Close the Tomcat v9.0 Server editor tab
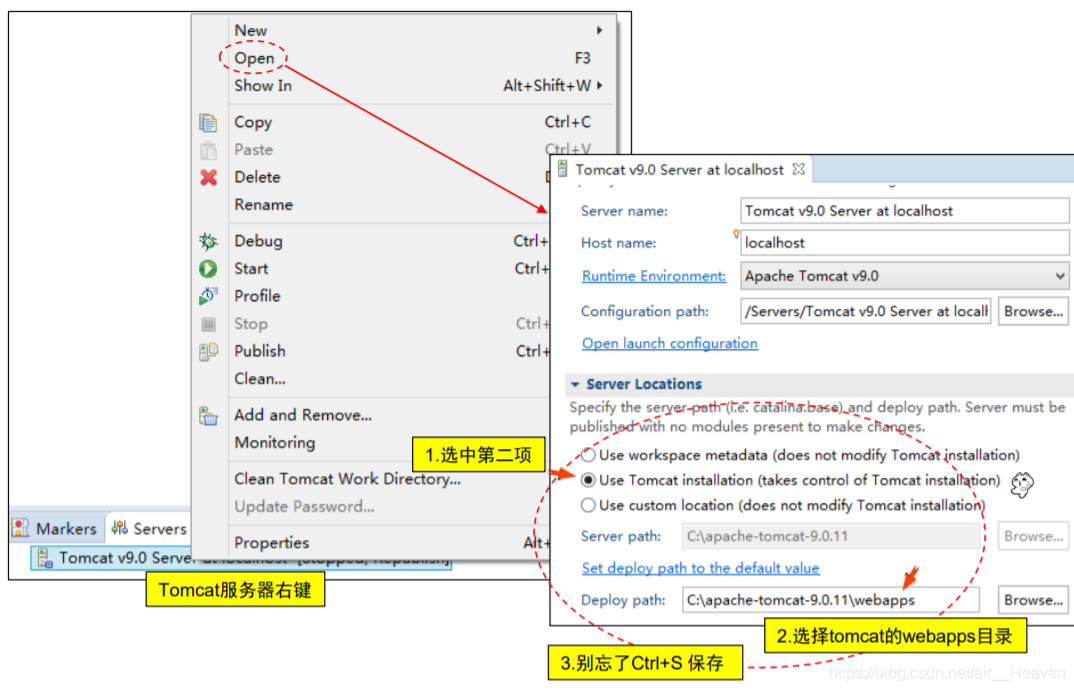 click(x=798, y=169)
